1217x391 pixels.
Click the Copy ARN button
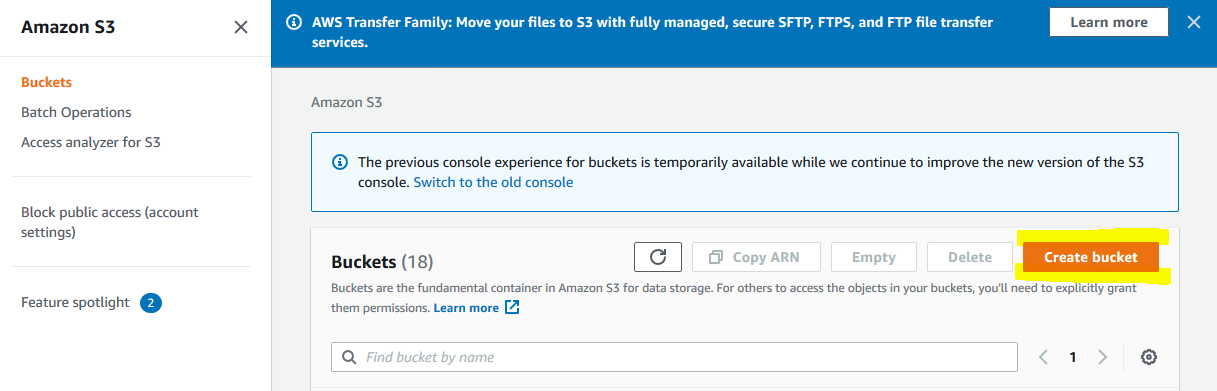pos(756,257)
